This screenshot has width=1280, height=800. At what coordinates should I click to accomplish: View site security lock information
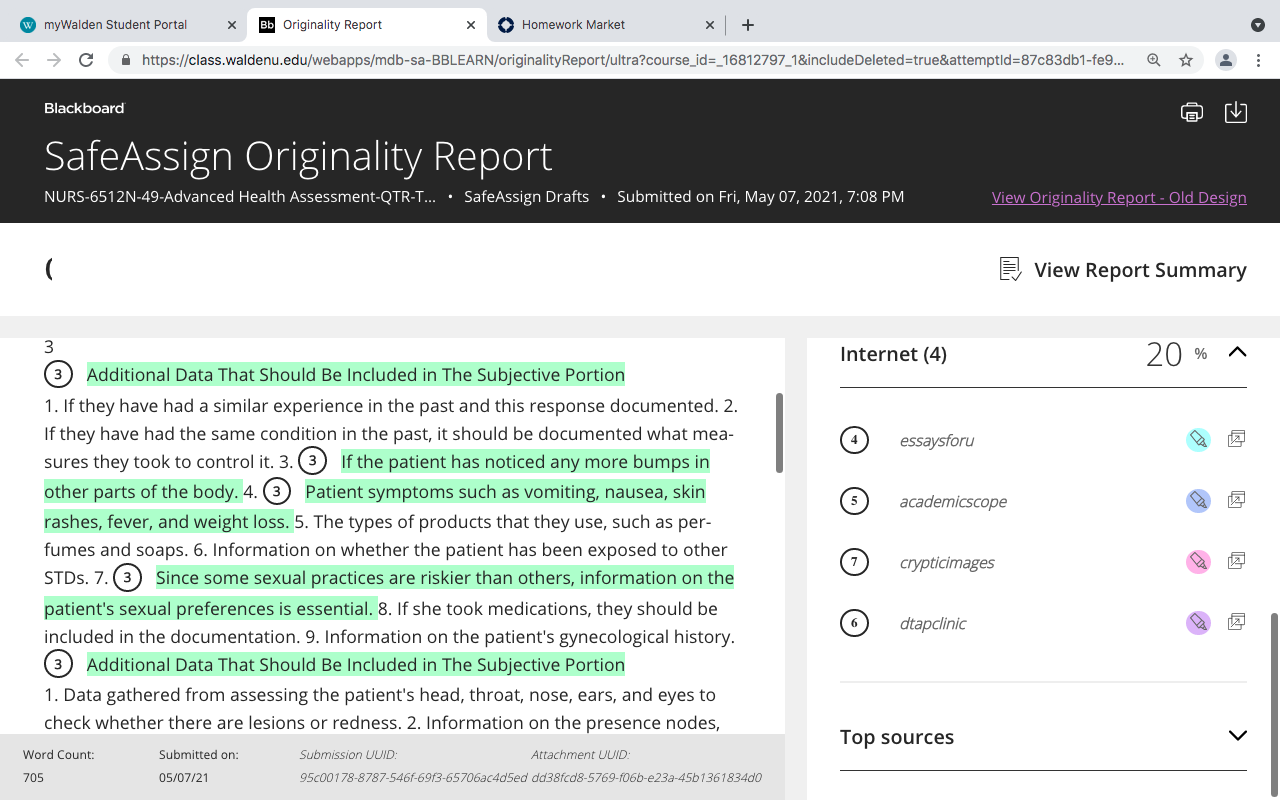126,60
